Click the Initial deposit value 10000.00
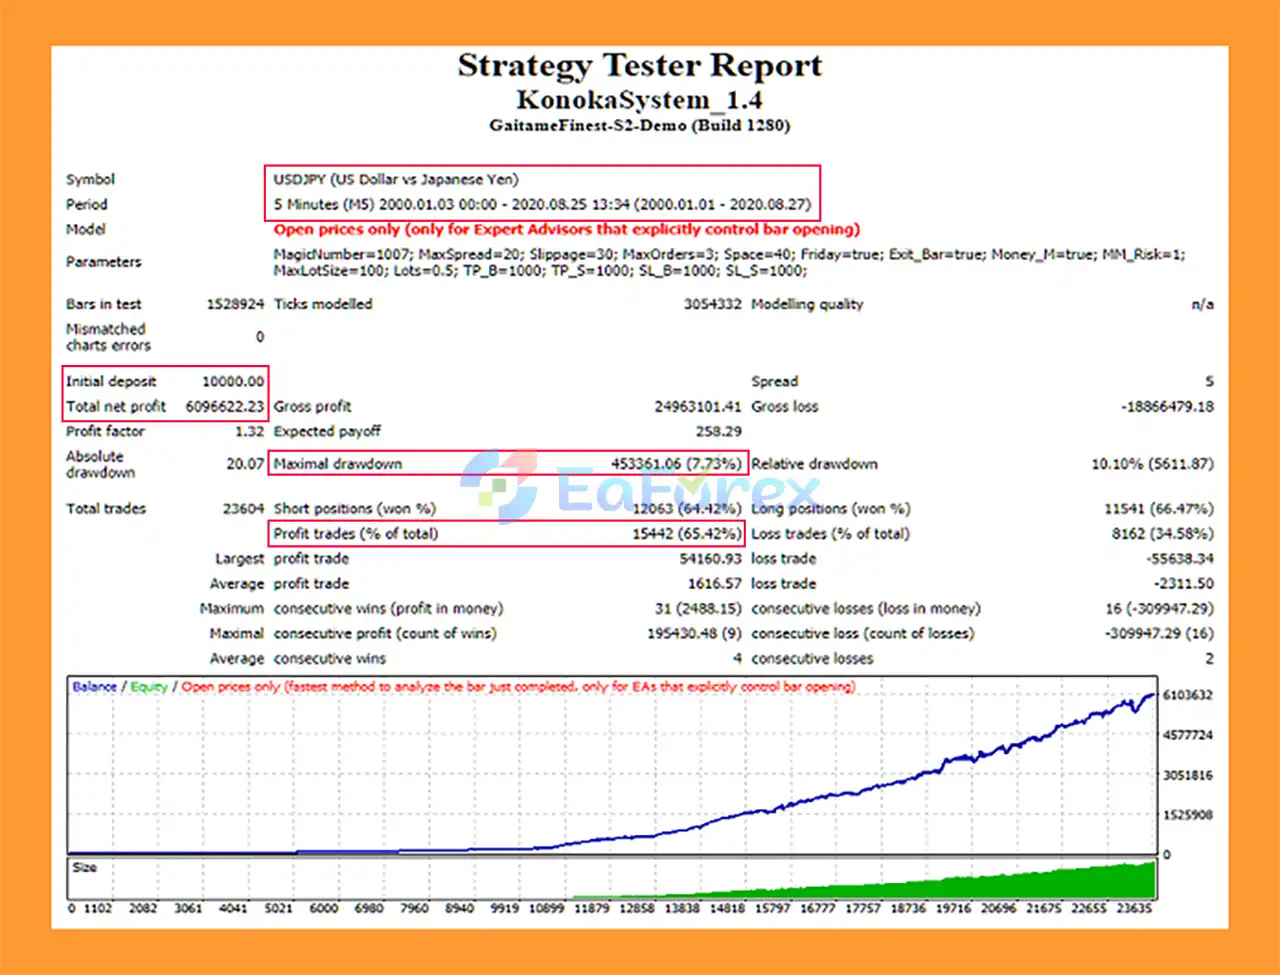Viewport: 1280px width, 975px height. pos(233,381)
